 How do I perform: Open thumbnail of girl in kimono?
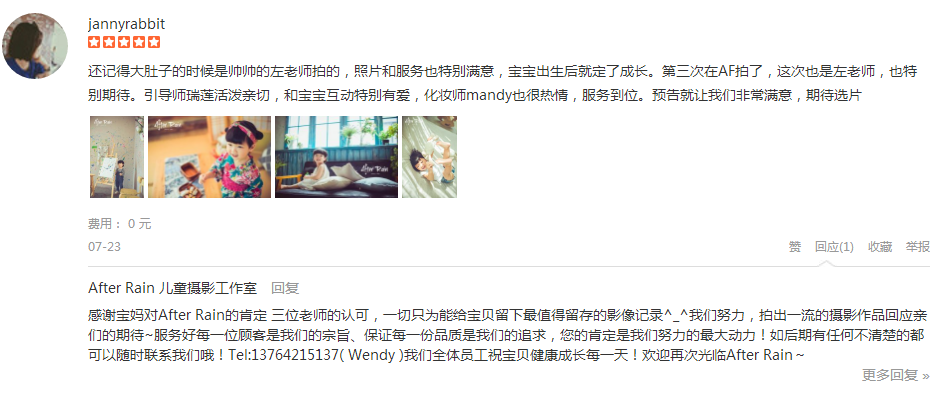pyautogui.click(x=210, y=157)
